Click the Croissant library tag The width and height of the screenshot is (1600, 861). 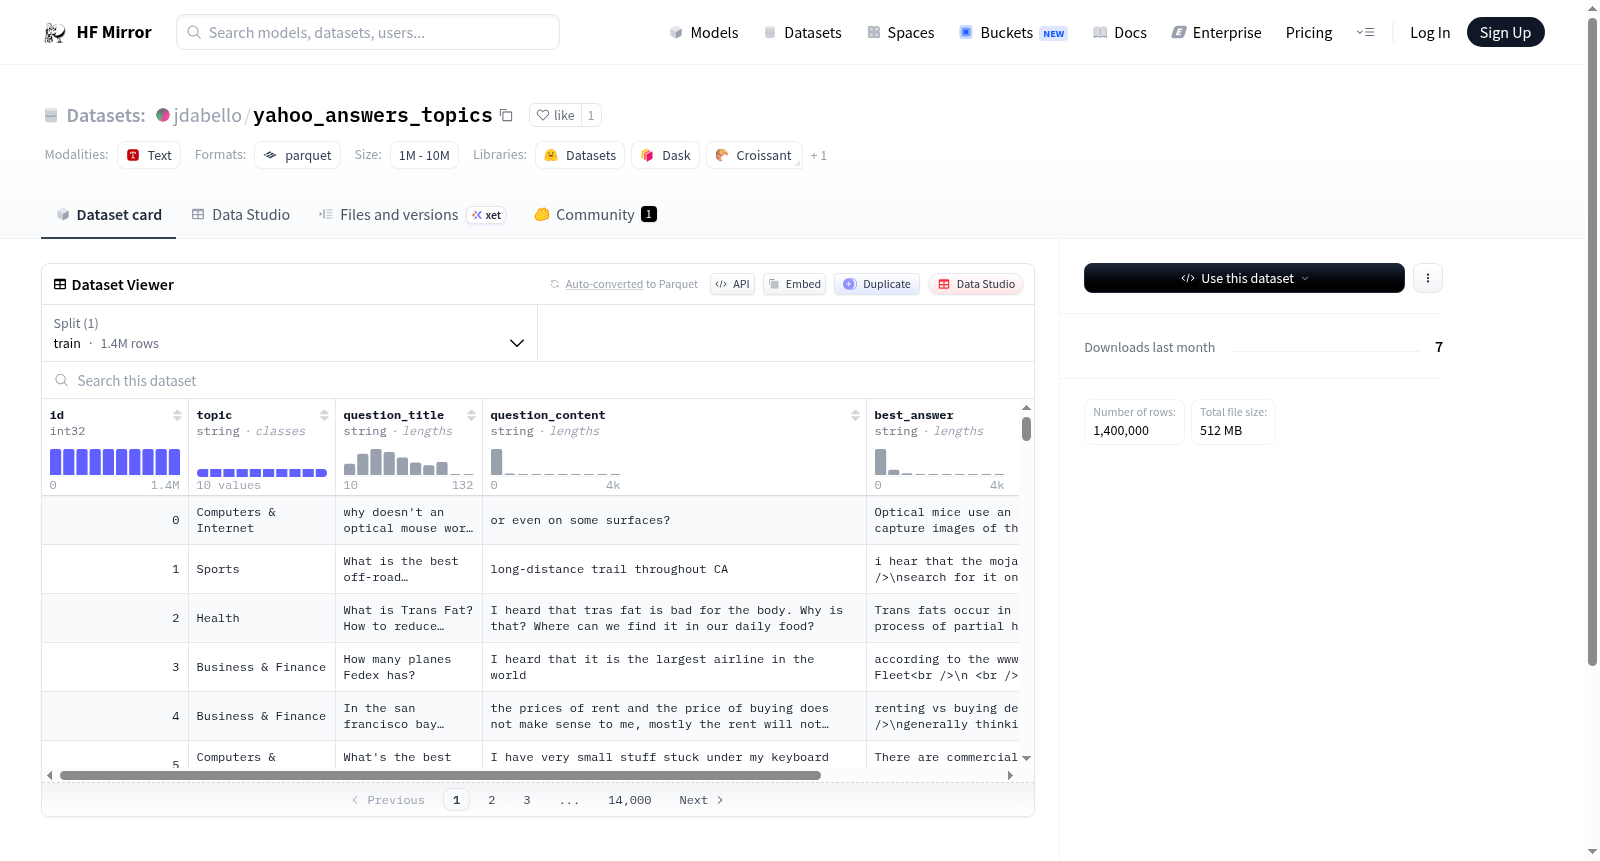754,155
